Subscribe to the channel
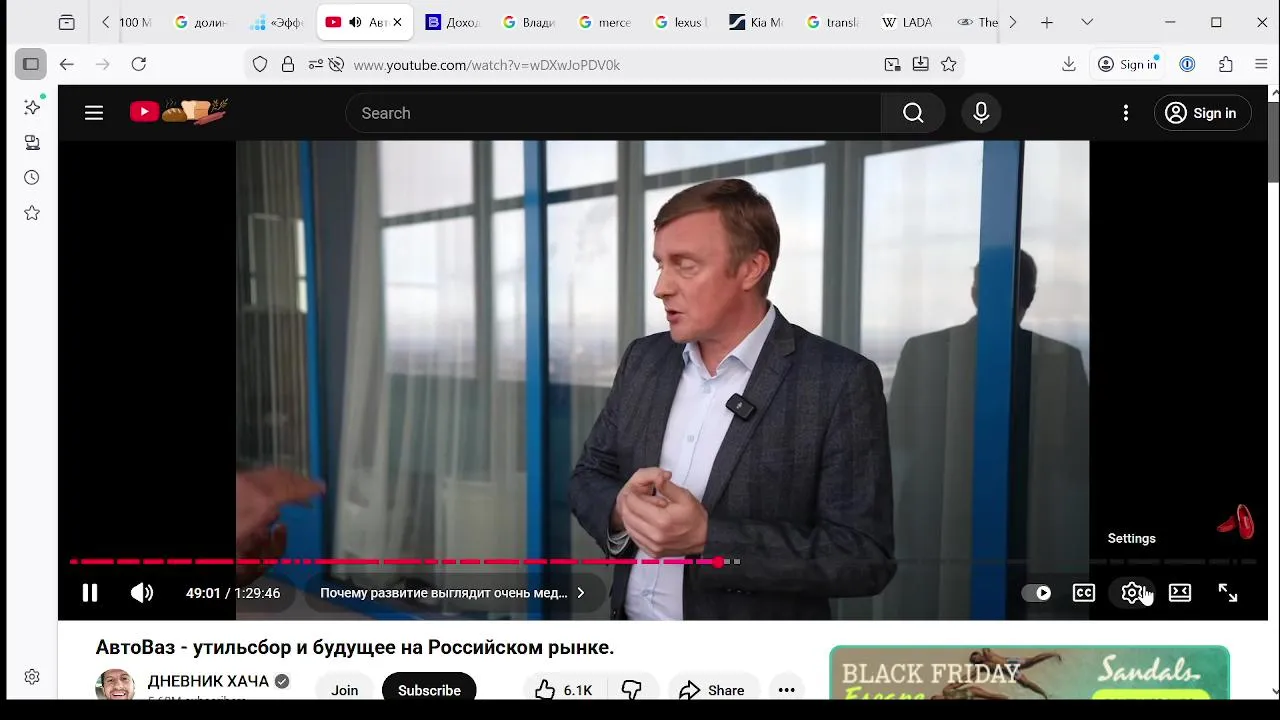The width and height of the screenshot is (1280, 720). click(429, 690)
